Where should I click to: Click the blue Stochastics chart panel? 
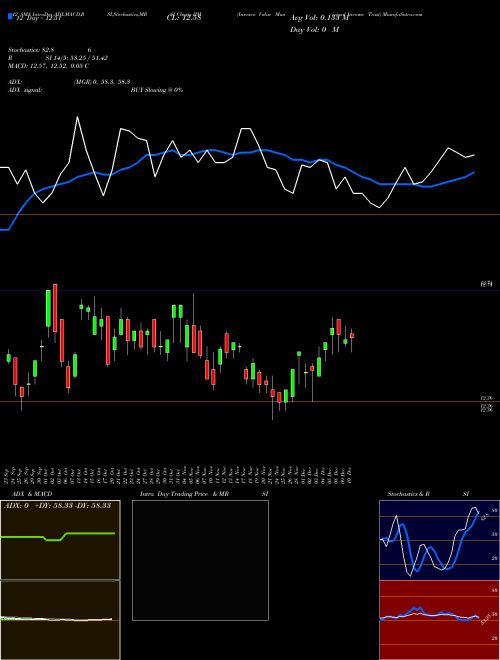click(x=439, y=540)
